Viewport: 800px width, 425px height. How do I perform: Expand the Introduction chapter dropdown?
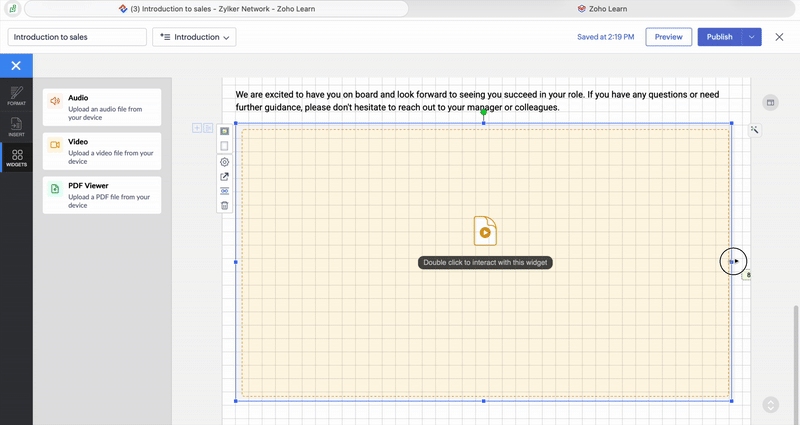point(194,37)
